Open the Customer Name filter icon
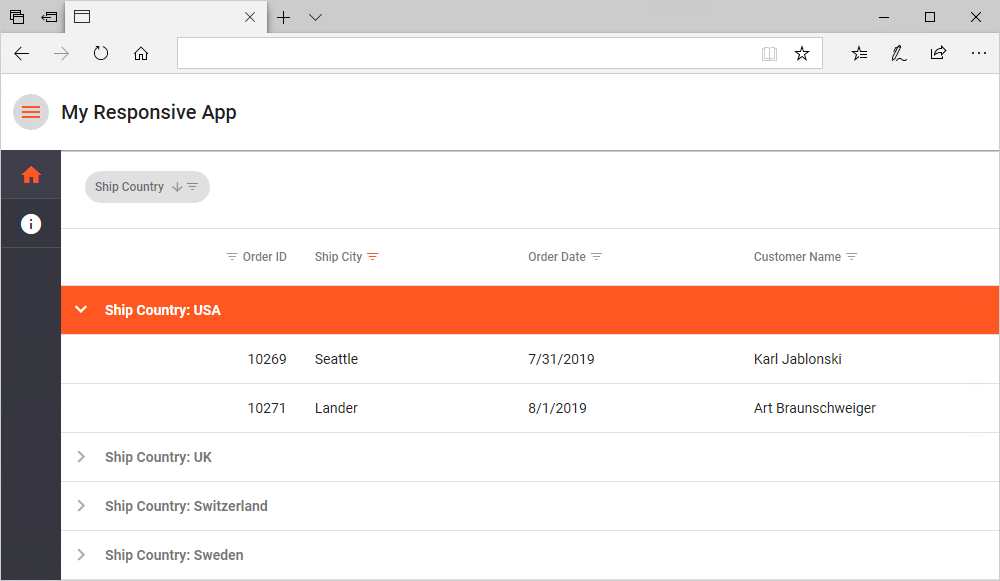 852,257
